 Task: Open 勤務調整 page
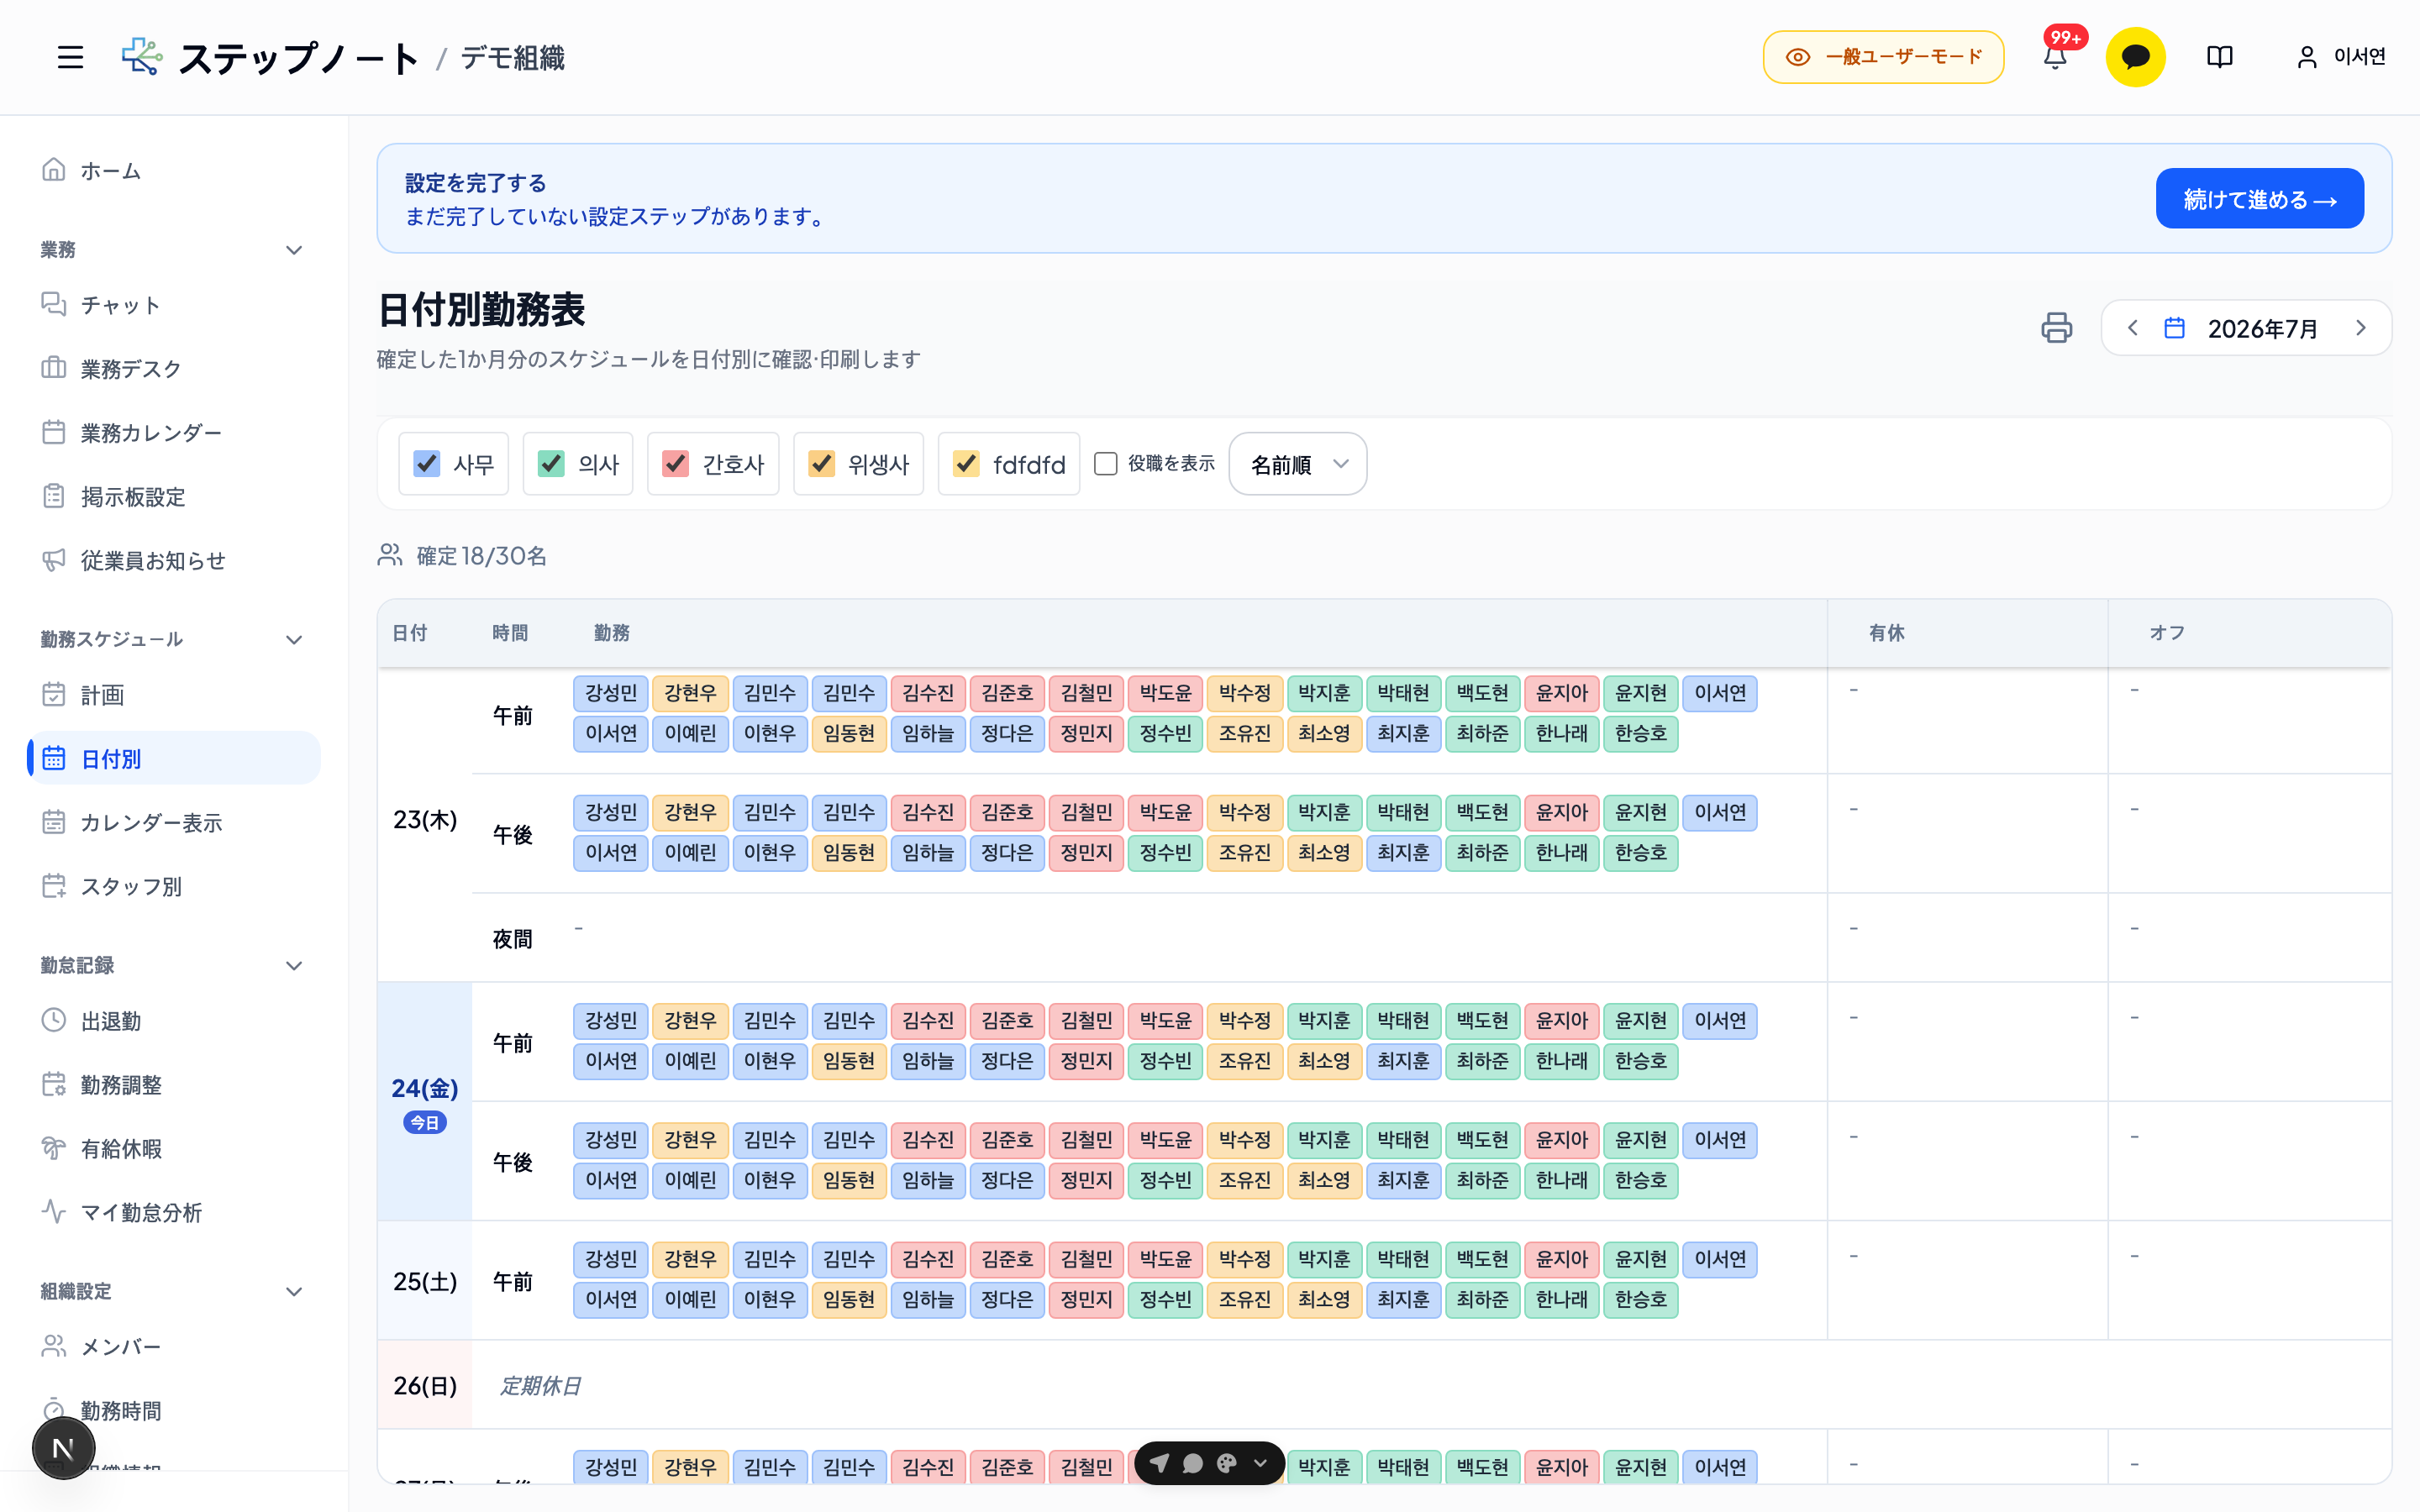(x=174, y=1085)
